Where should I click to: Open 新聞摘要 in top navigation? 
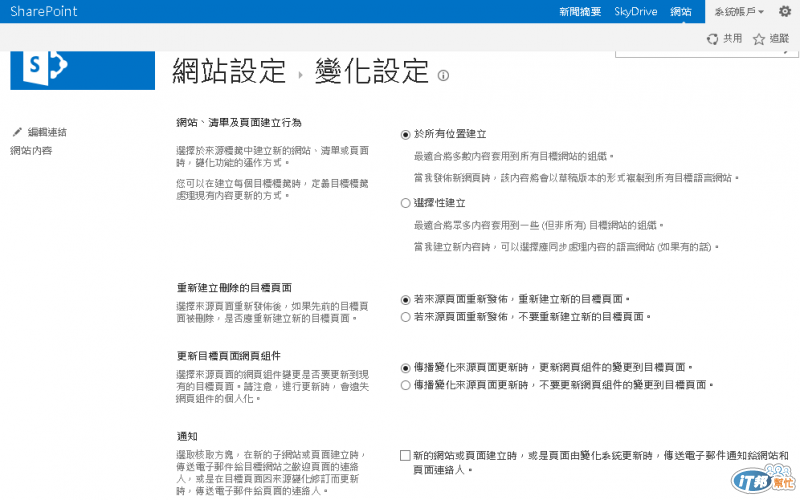click(x=580, y=11)
